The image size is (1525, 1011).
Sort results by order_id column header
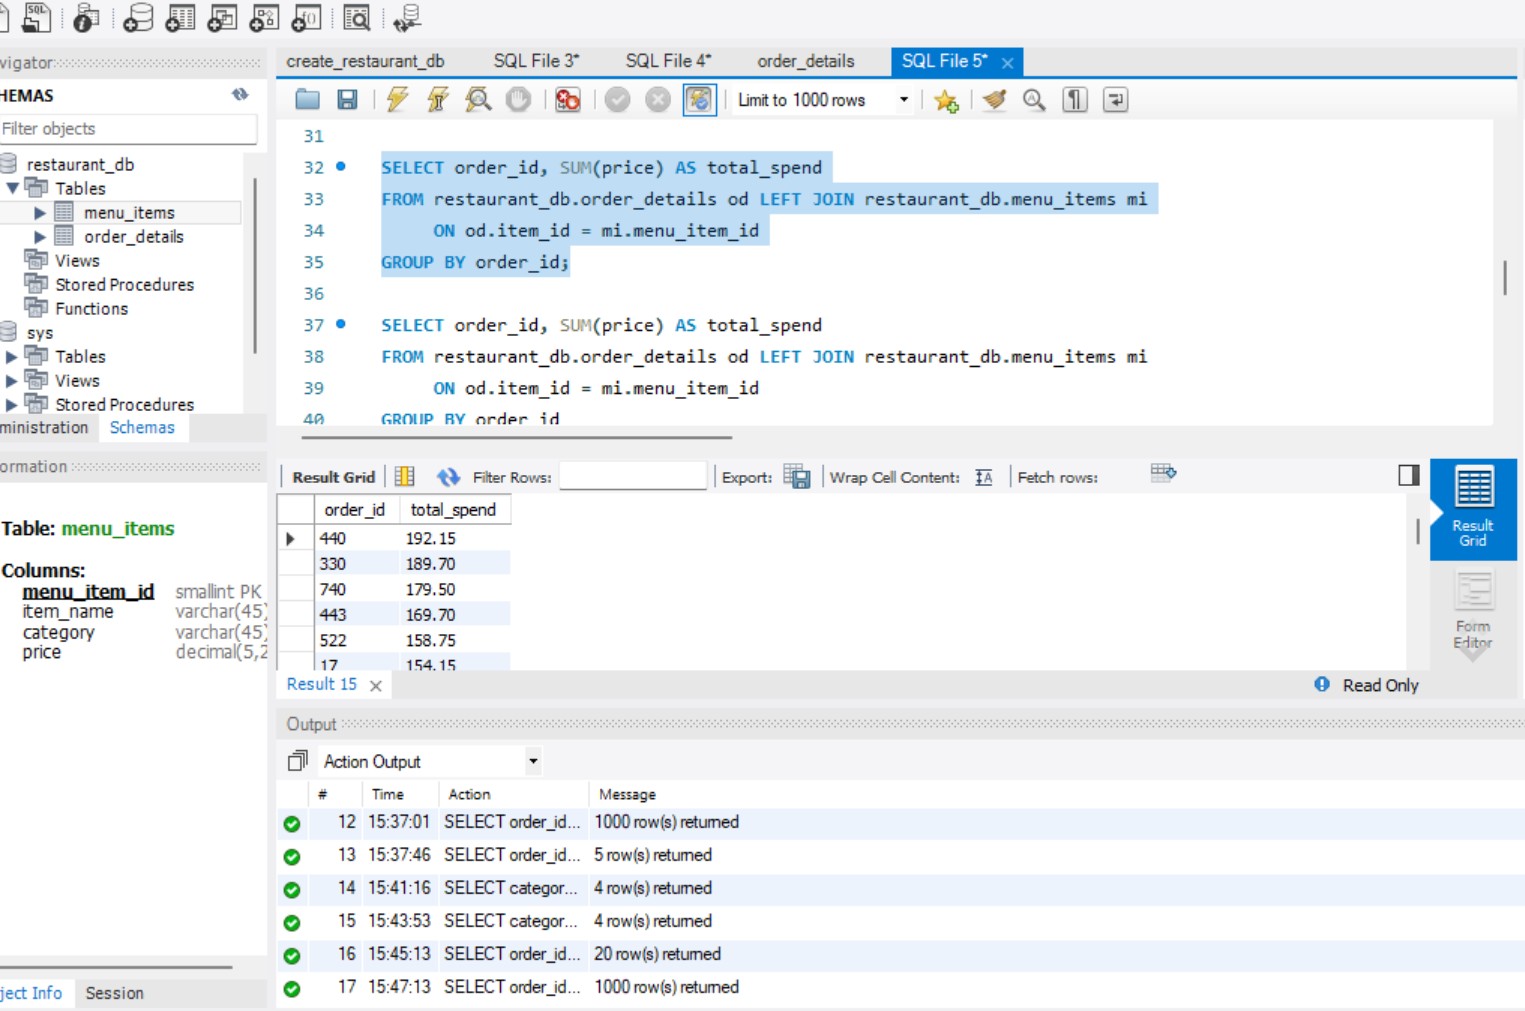click(x=354, y=510)
